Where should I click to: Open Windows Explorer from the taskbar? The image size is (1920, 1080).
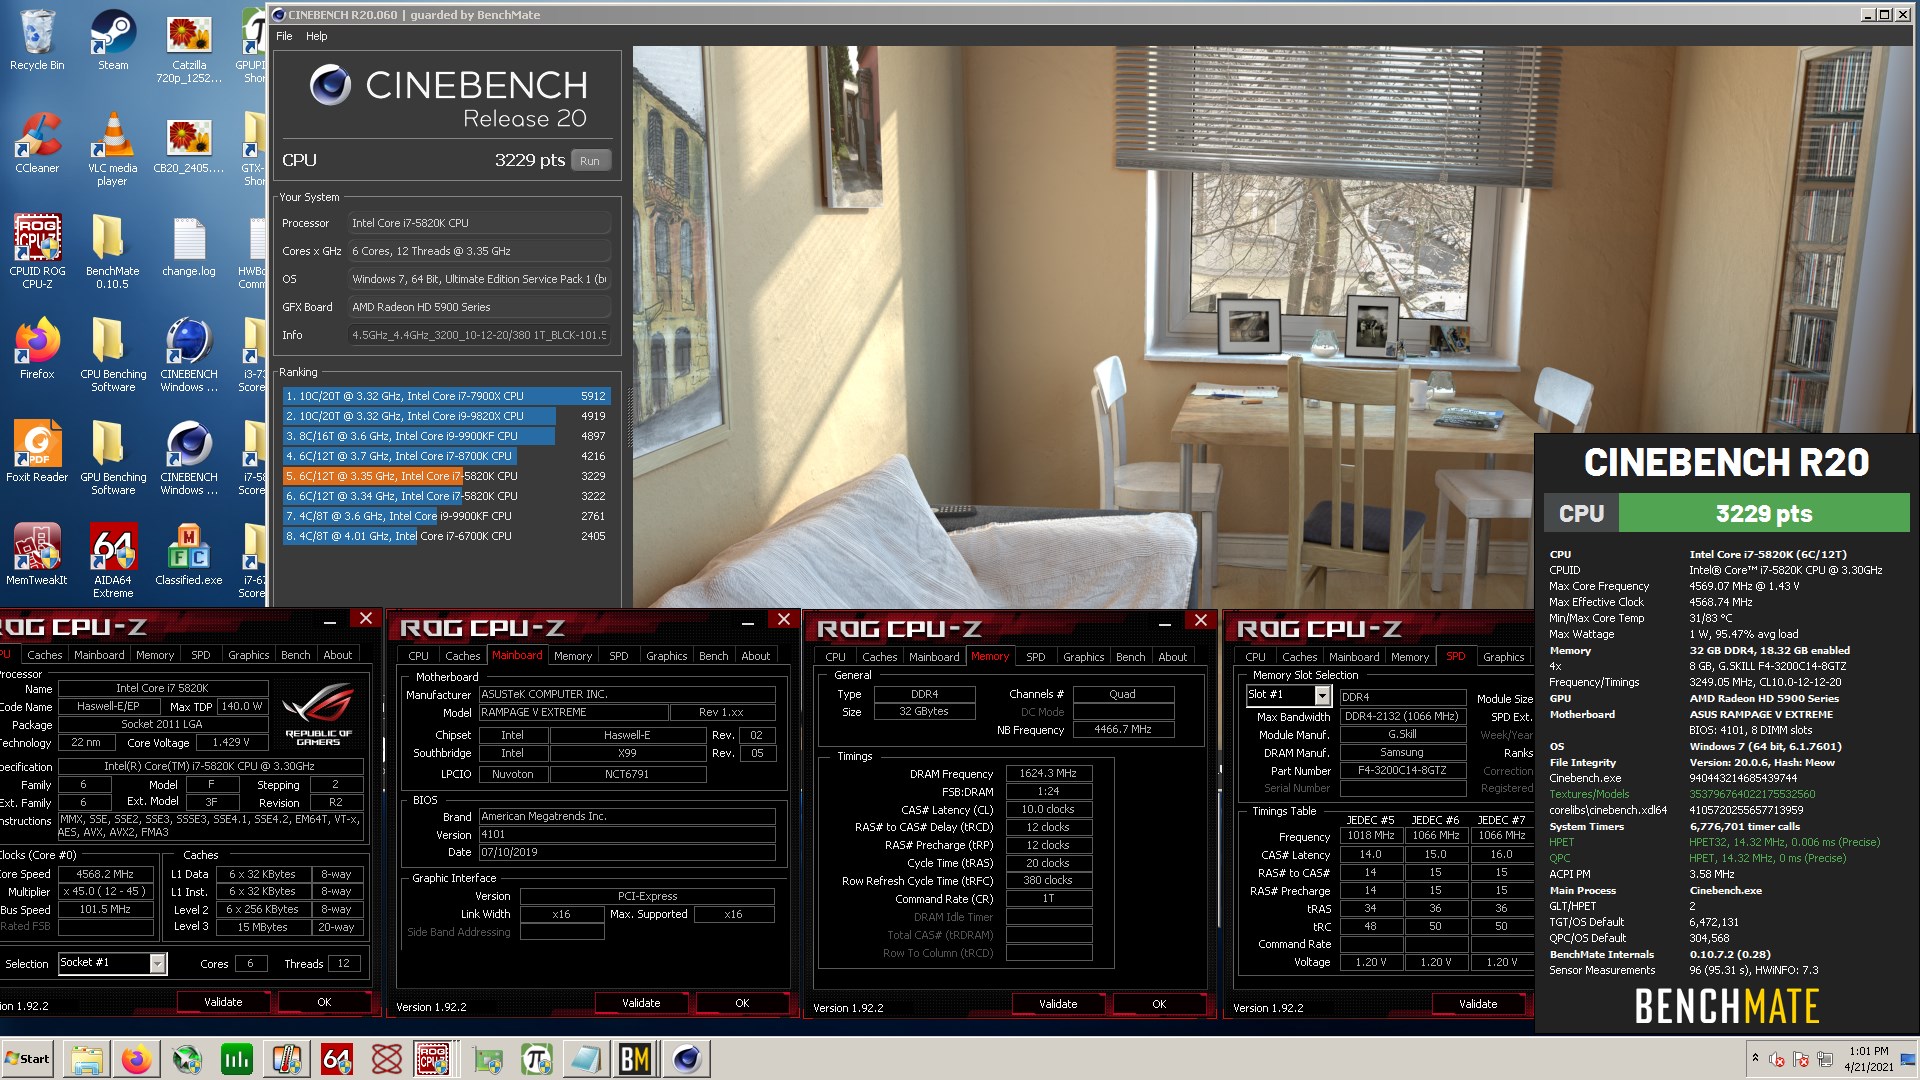(x=87, y=1059)
